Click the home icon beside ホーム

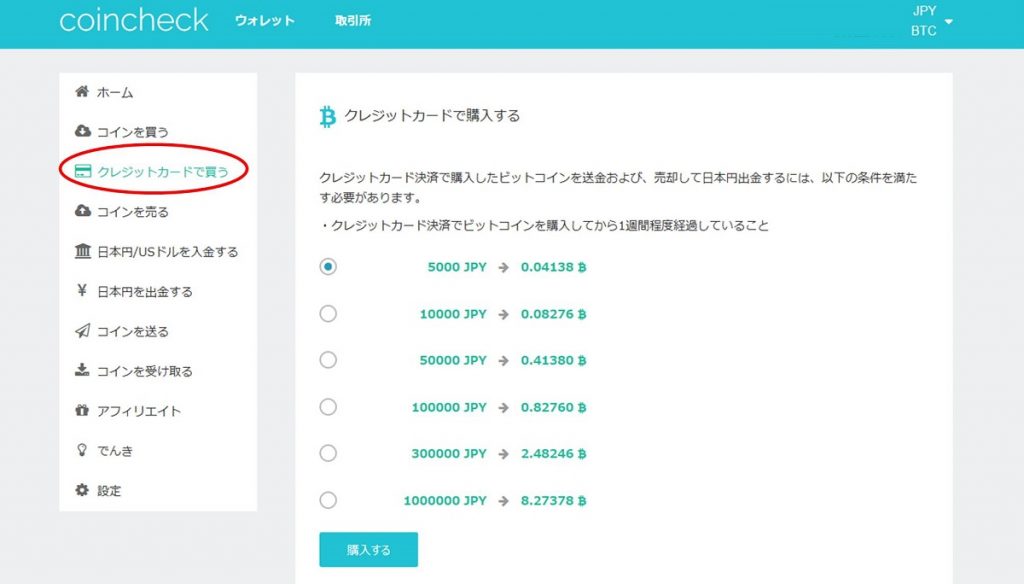click(x=82, y=91)
